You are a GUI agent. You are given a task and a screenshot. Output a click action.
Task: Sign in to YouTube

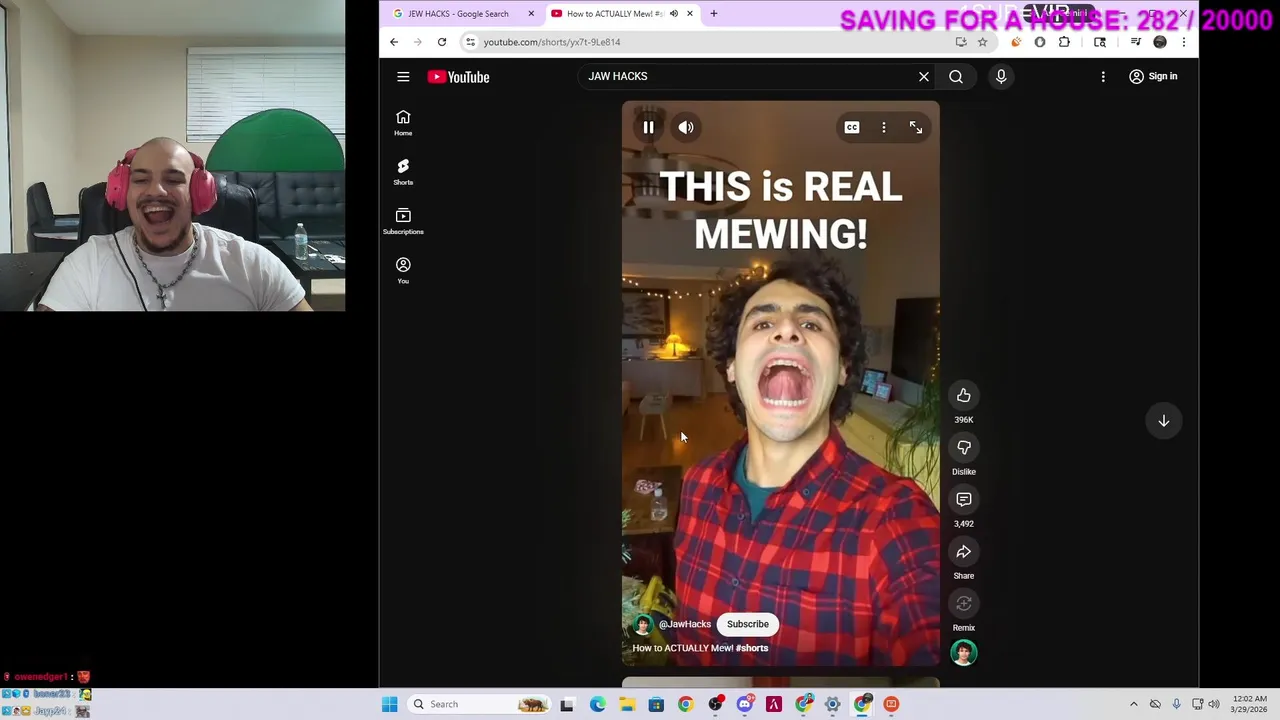(x=1153, y=76)
